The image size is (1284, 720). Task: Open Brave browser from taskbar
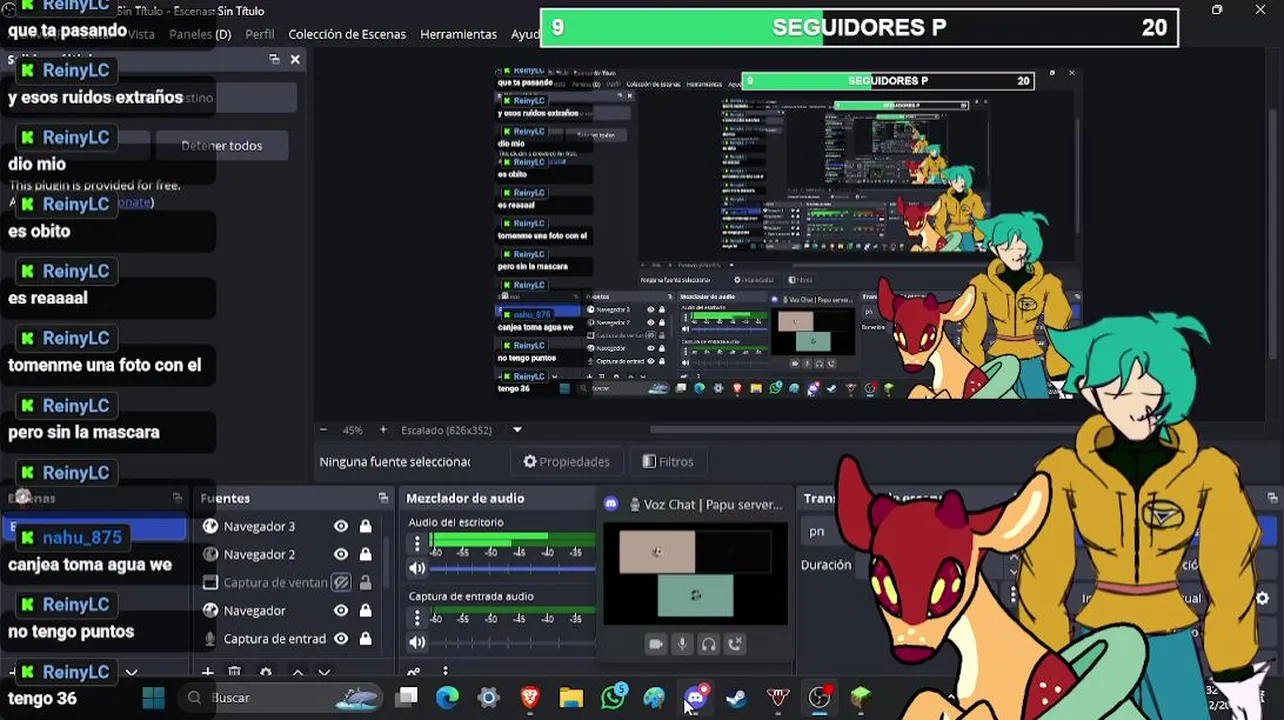pos(530,697)
